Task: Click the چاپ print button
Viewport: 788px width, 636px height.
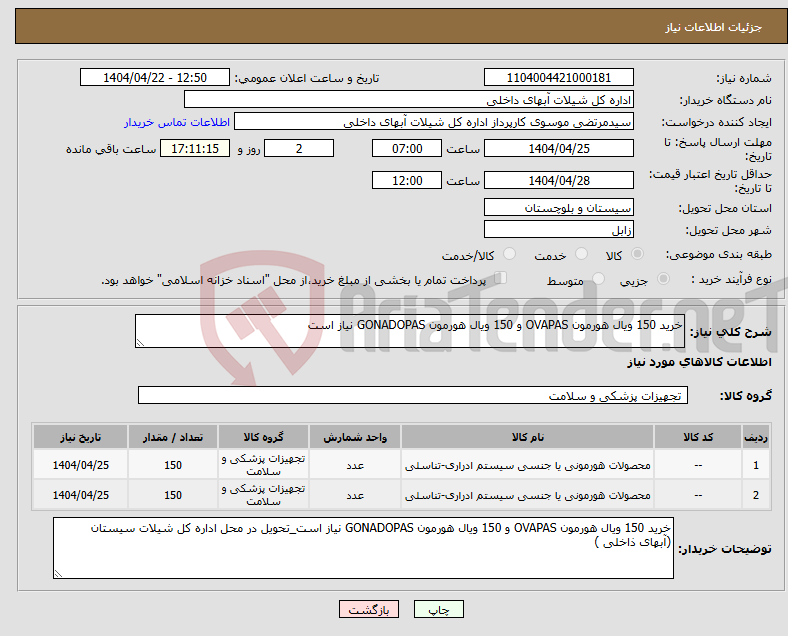Action: tap(439, 609)
